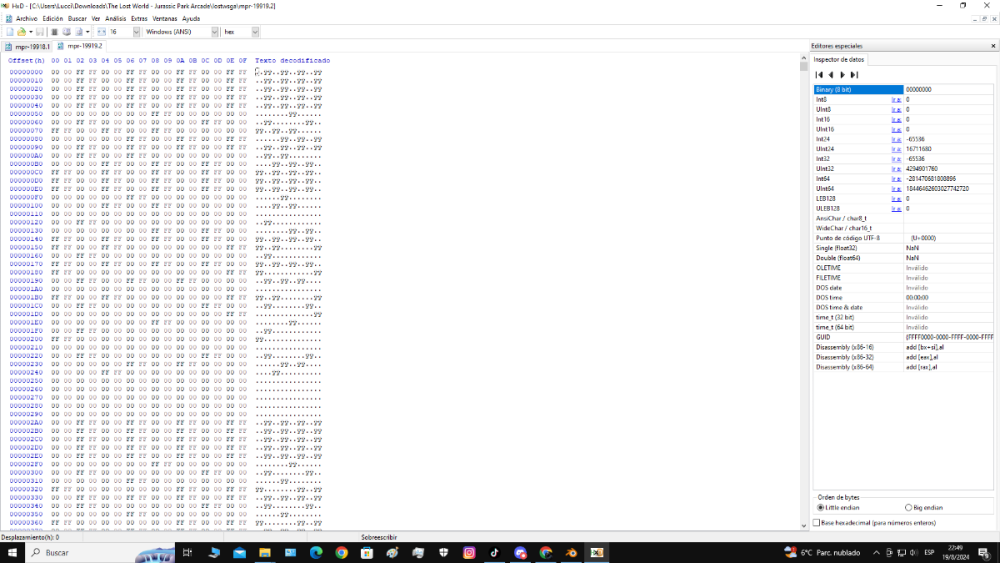1000x563 pixels.
Task: Click the 'Ir a' link for ULEB128
Action: [x=896, y=208]
